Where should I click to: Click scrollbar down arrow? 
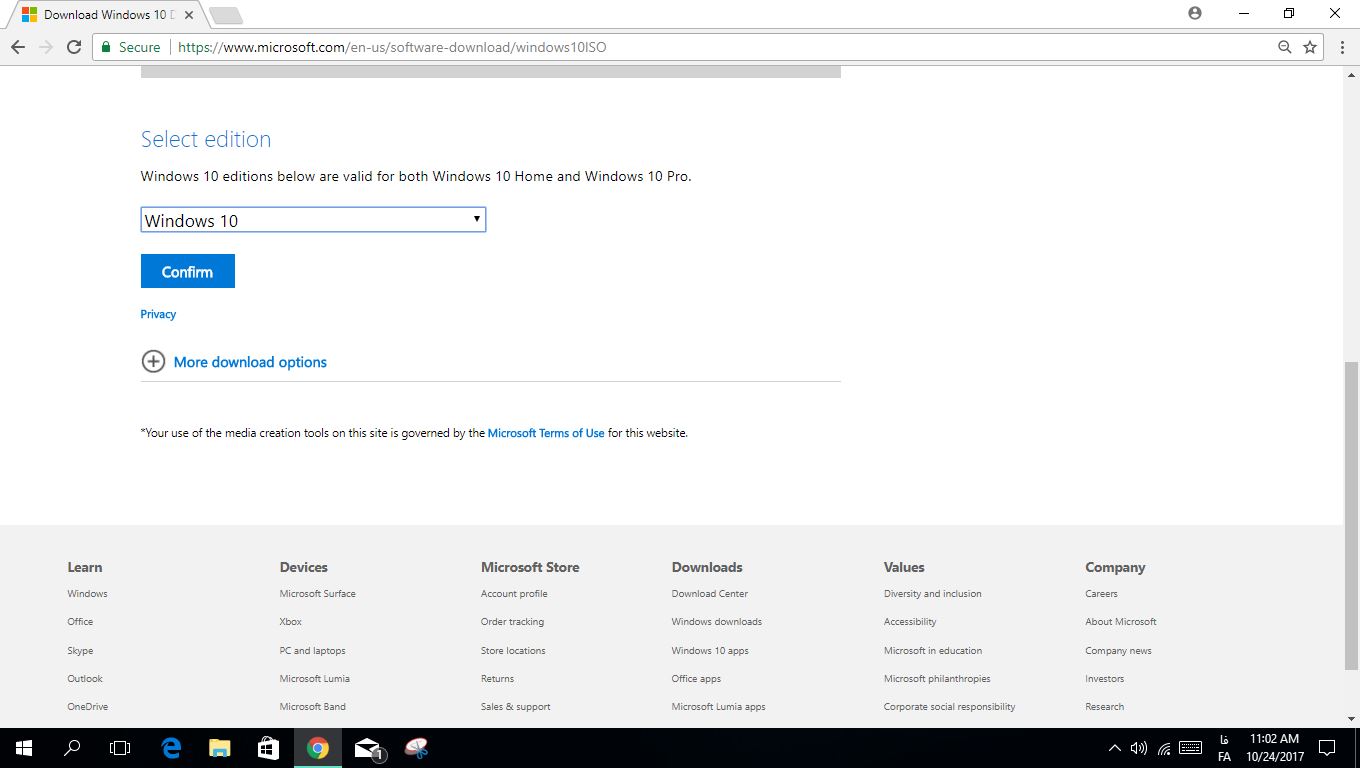click(1352, 719)
